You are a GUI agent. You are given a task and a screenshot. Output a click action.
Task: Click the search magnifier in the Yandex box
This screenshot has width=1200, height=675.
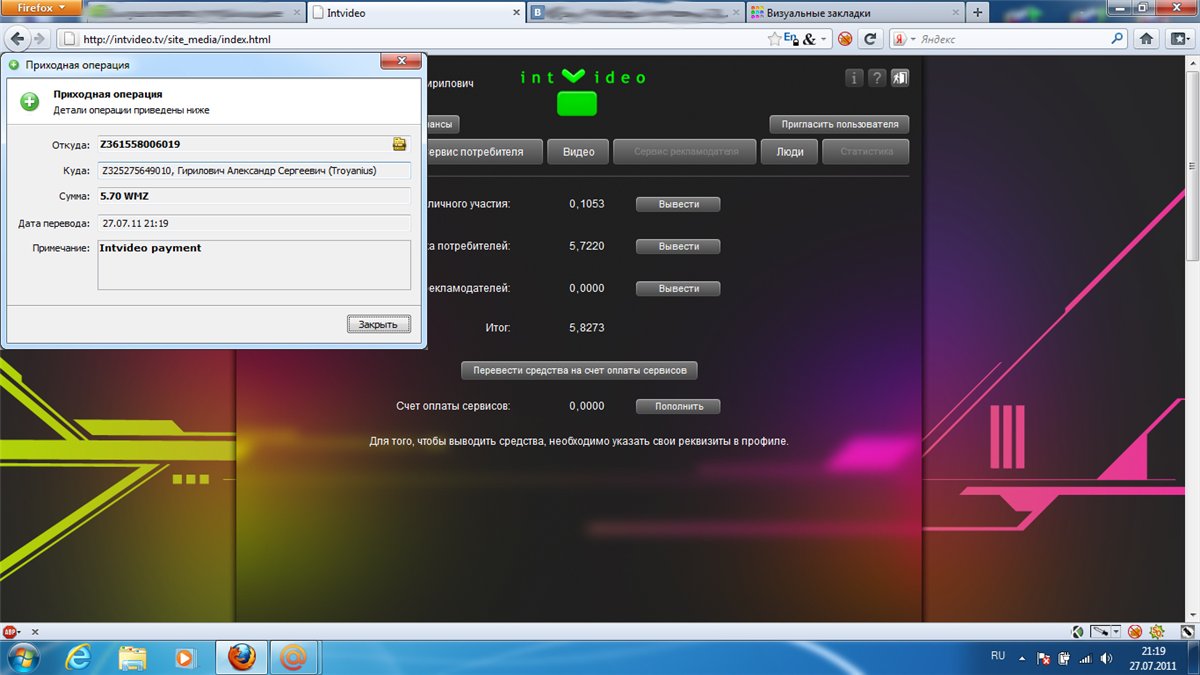(1117, 39)
